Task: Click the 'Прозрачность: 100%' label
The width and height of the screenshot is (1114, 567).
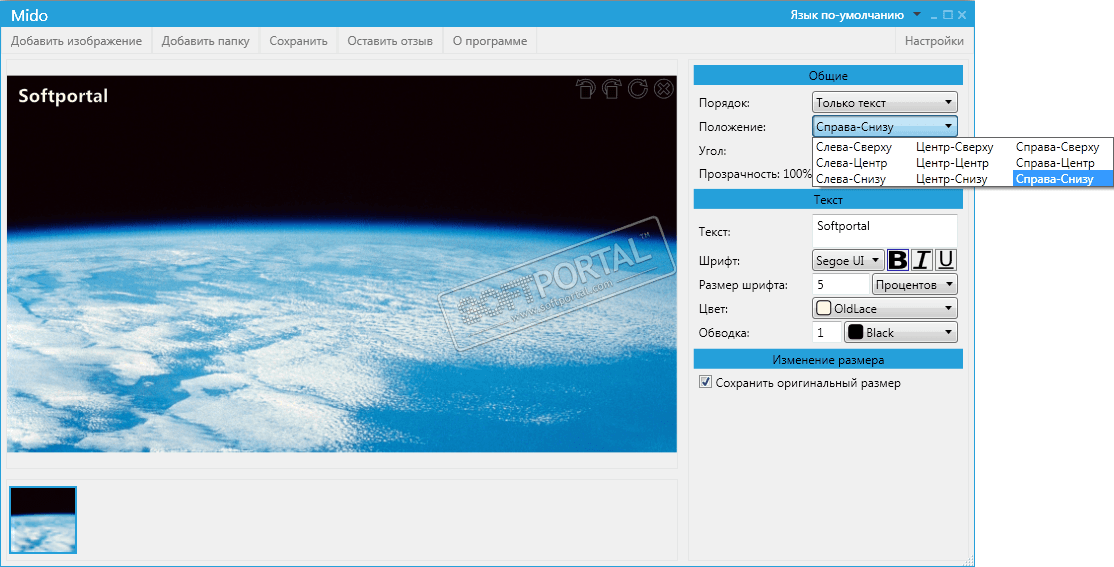Action: [755, 173]
